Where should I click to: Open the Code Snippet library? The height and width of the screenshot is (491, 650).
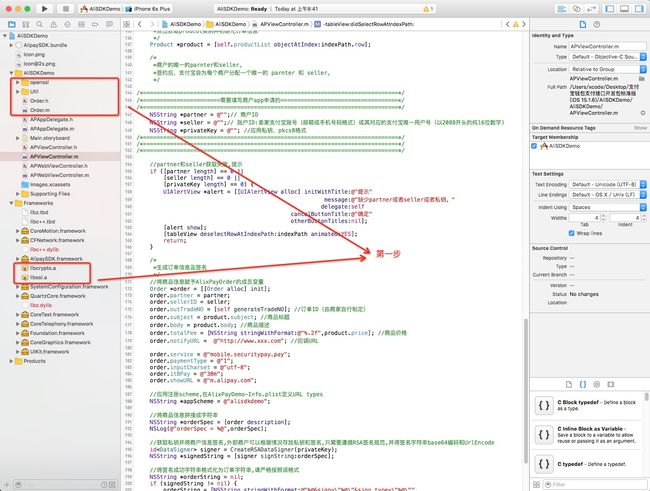pos(583,384)
